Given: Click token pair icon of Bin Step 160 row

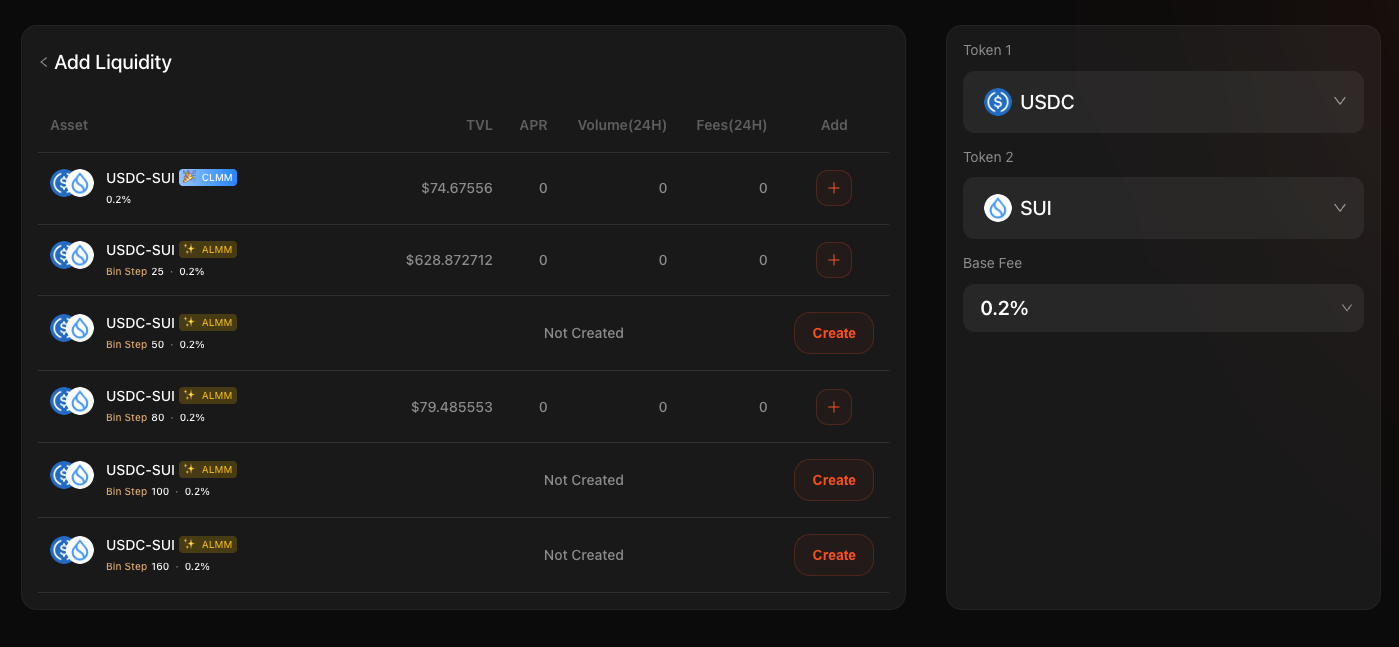Looking at the screenshot, I should tap(72, 550).
